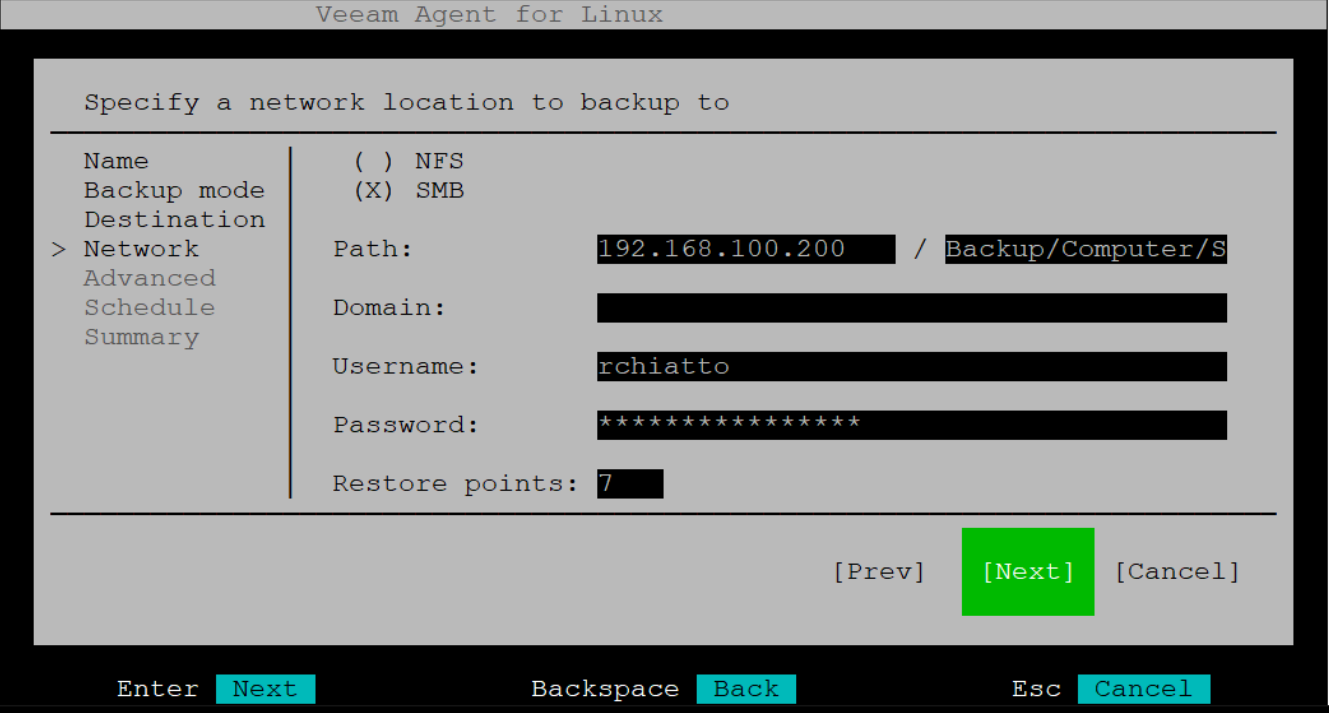Viewport: 1329px width, 713px height.
Task: Click the Domain: label
Action: coord(389,308)
